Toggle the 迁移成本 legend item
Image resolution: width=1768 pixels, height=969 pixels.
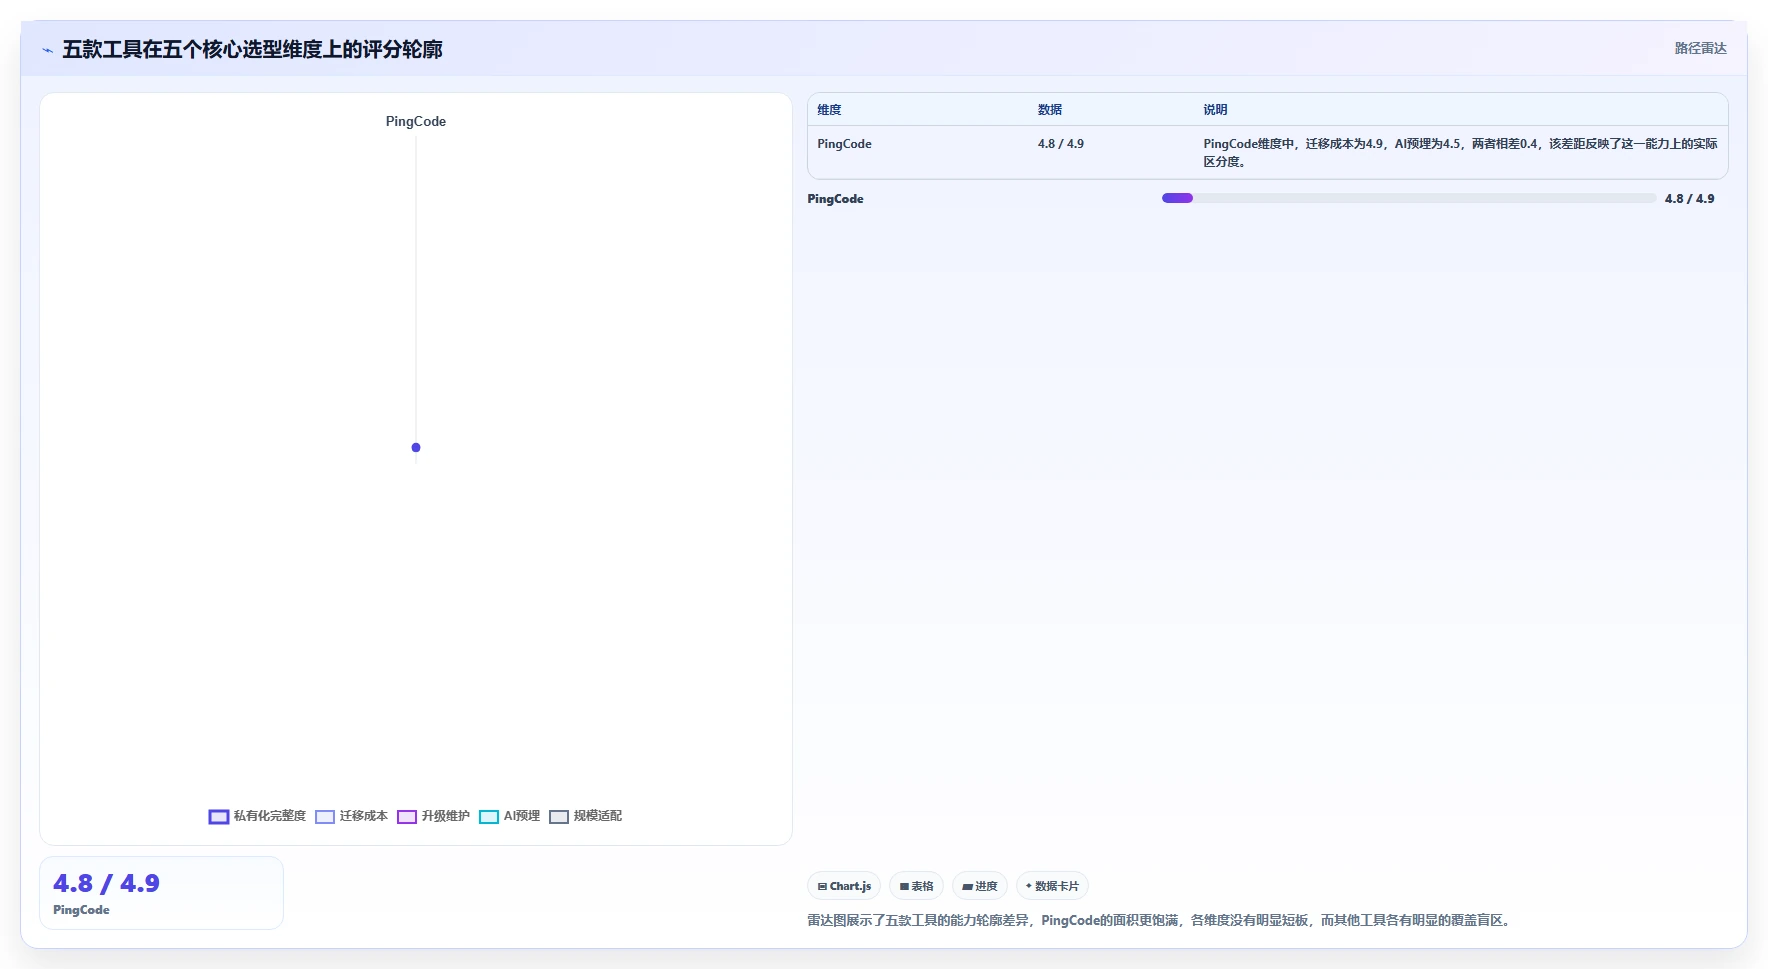(351, 816)
